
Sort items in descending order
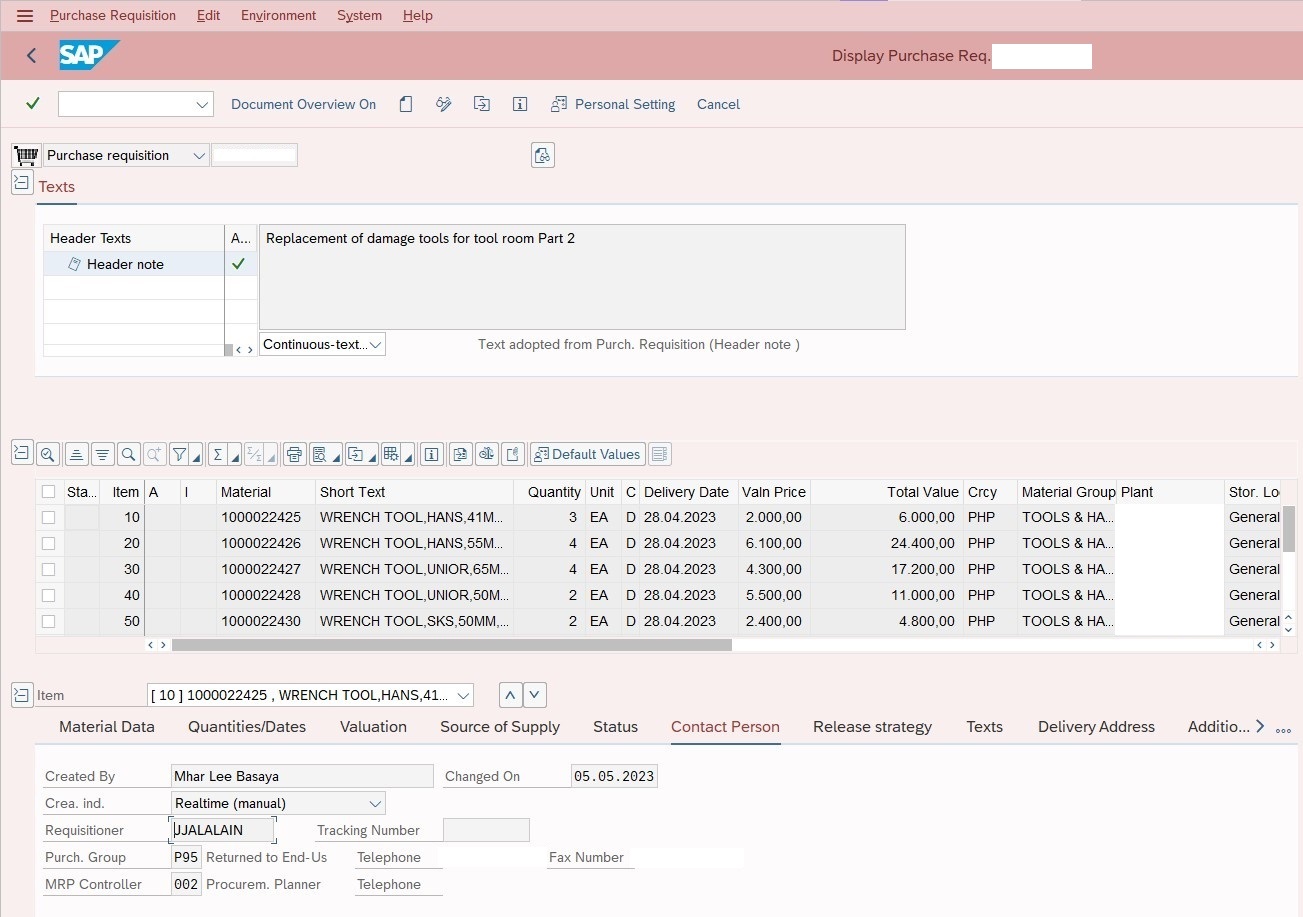[x=102, y=454]
